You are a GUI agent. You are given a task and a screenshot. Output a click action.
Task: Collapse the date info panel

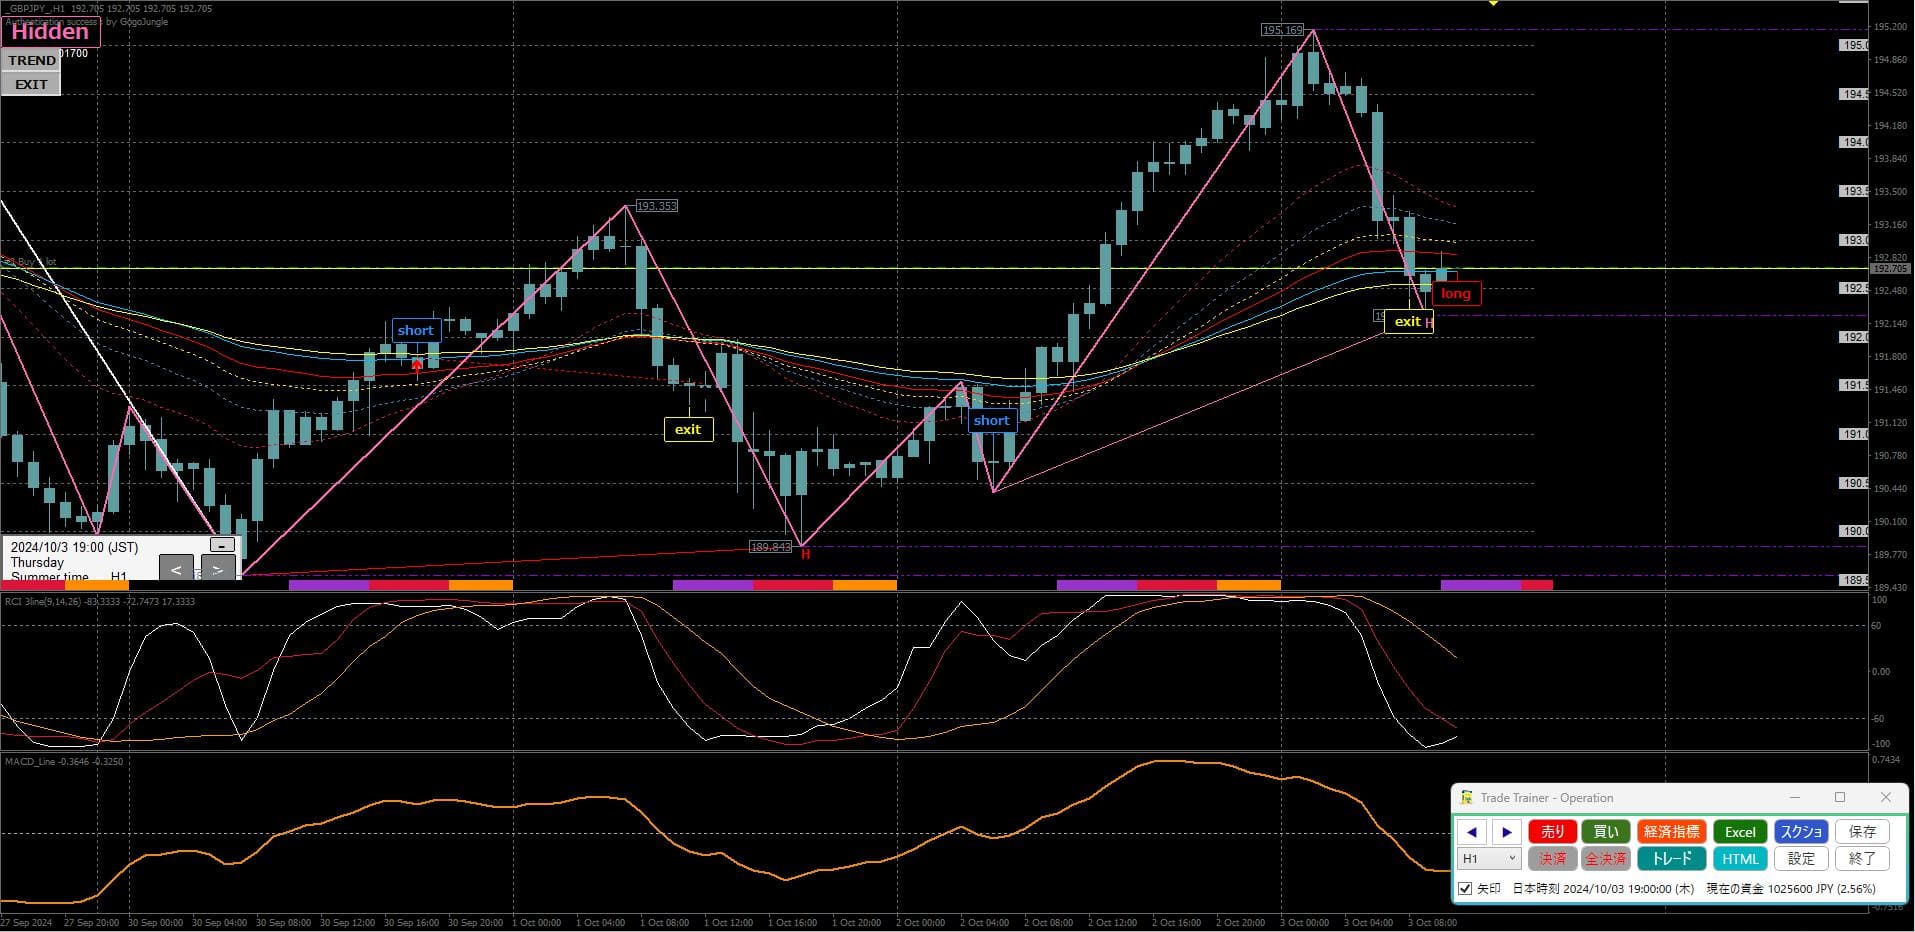[221, 545]
